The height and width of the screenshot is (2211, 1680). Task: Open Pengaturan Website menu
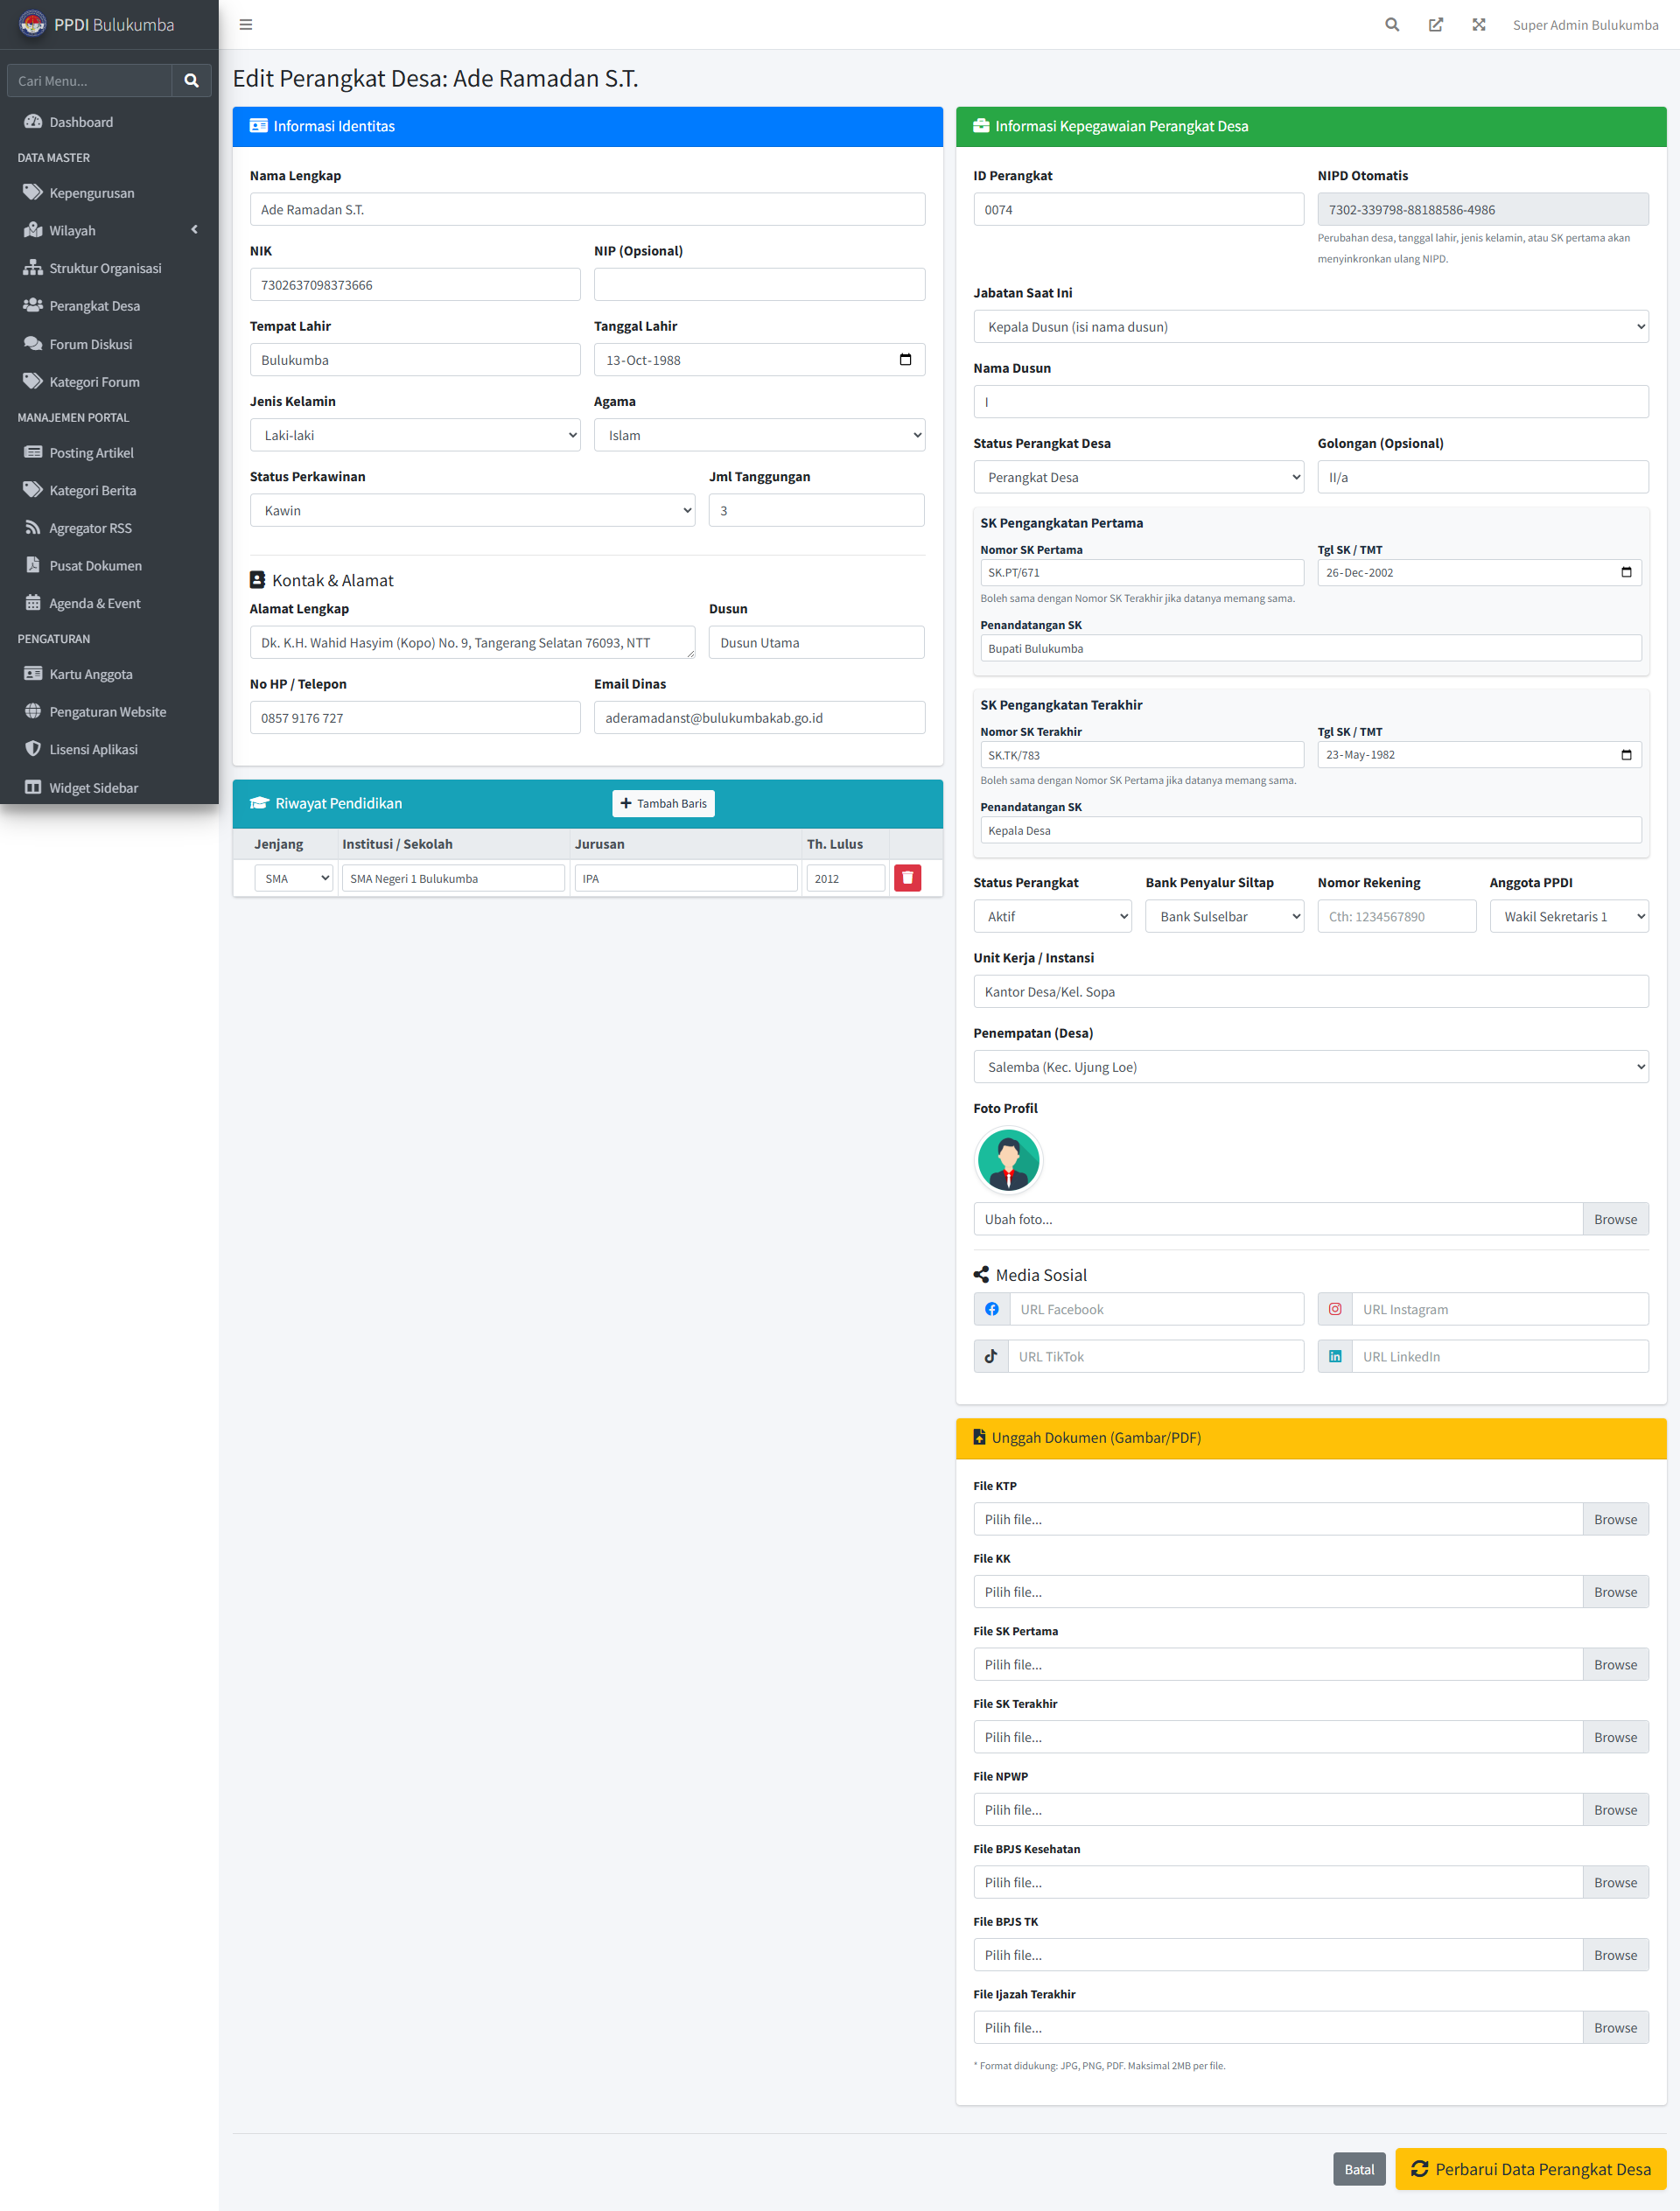pyautogui.click(x=109, y=712)
